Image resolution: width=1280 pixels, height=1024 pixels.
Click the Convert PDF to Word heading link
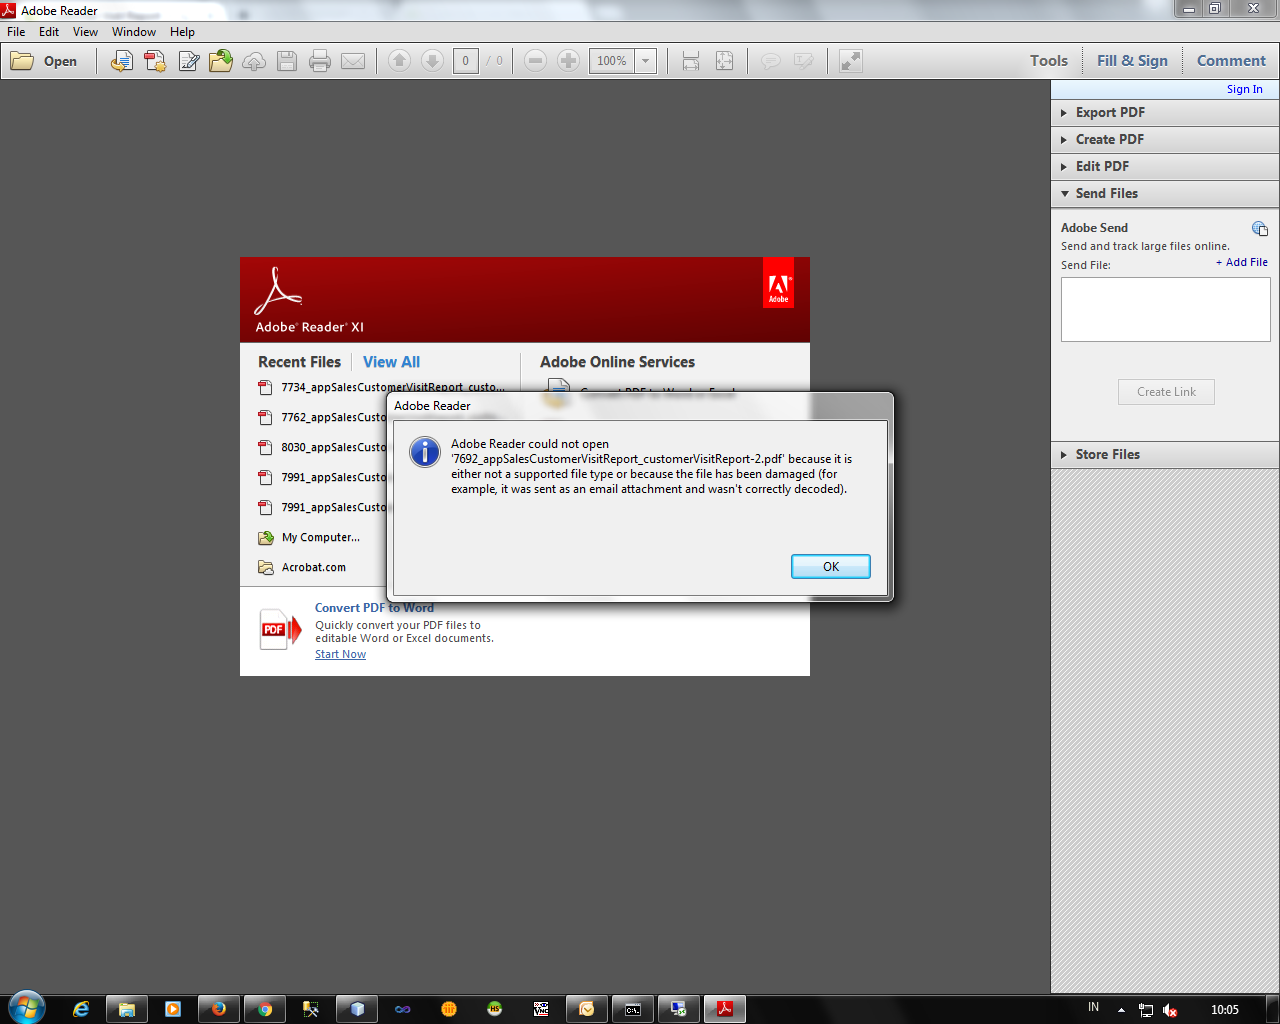click(x=374, y=608)
